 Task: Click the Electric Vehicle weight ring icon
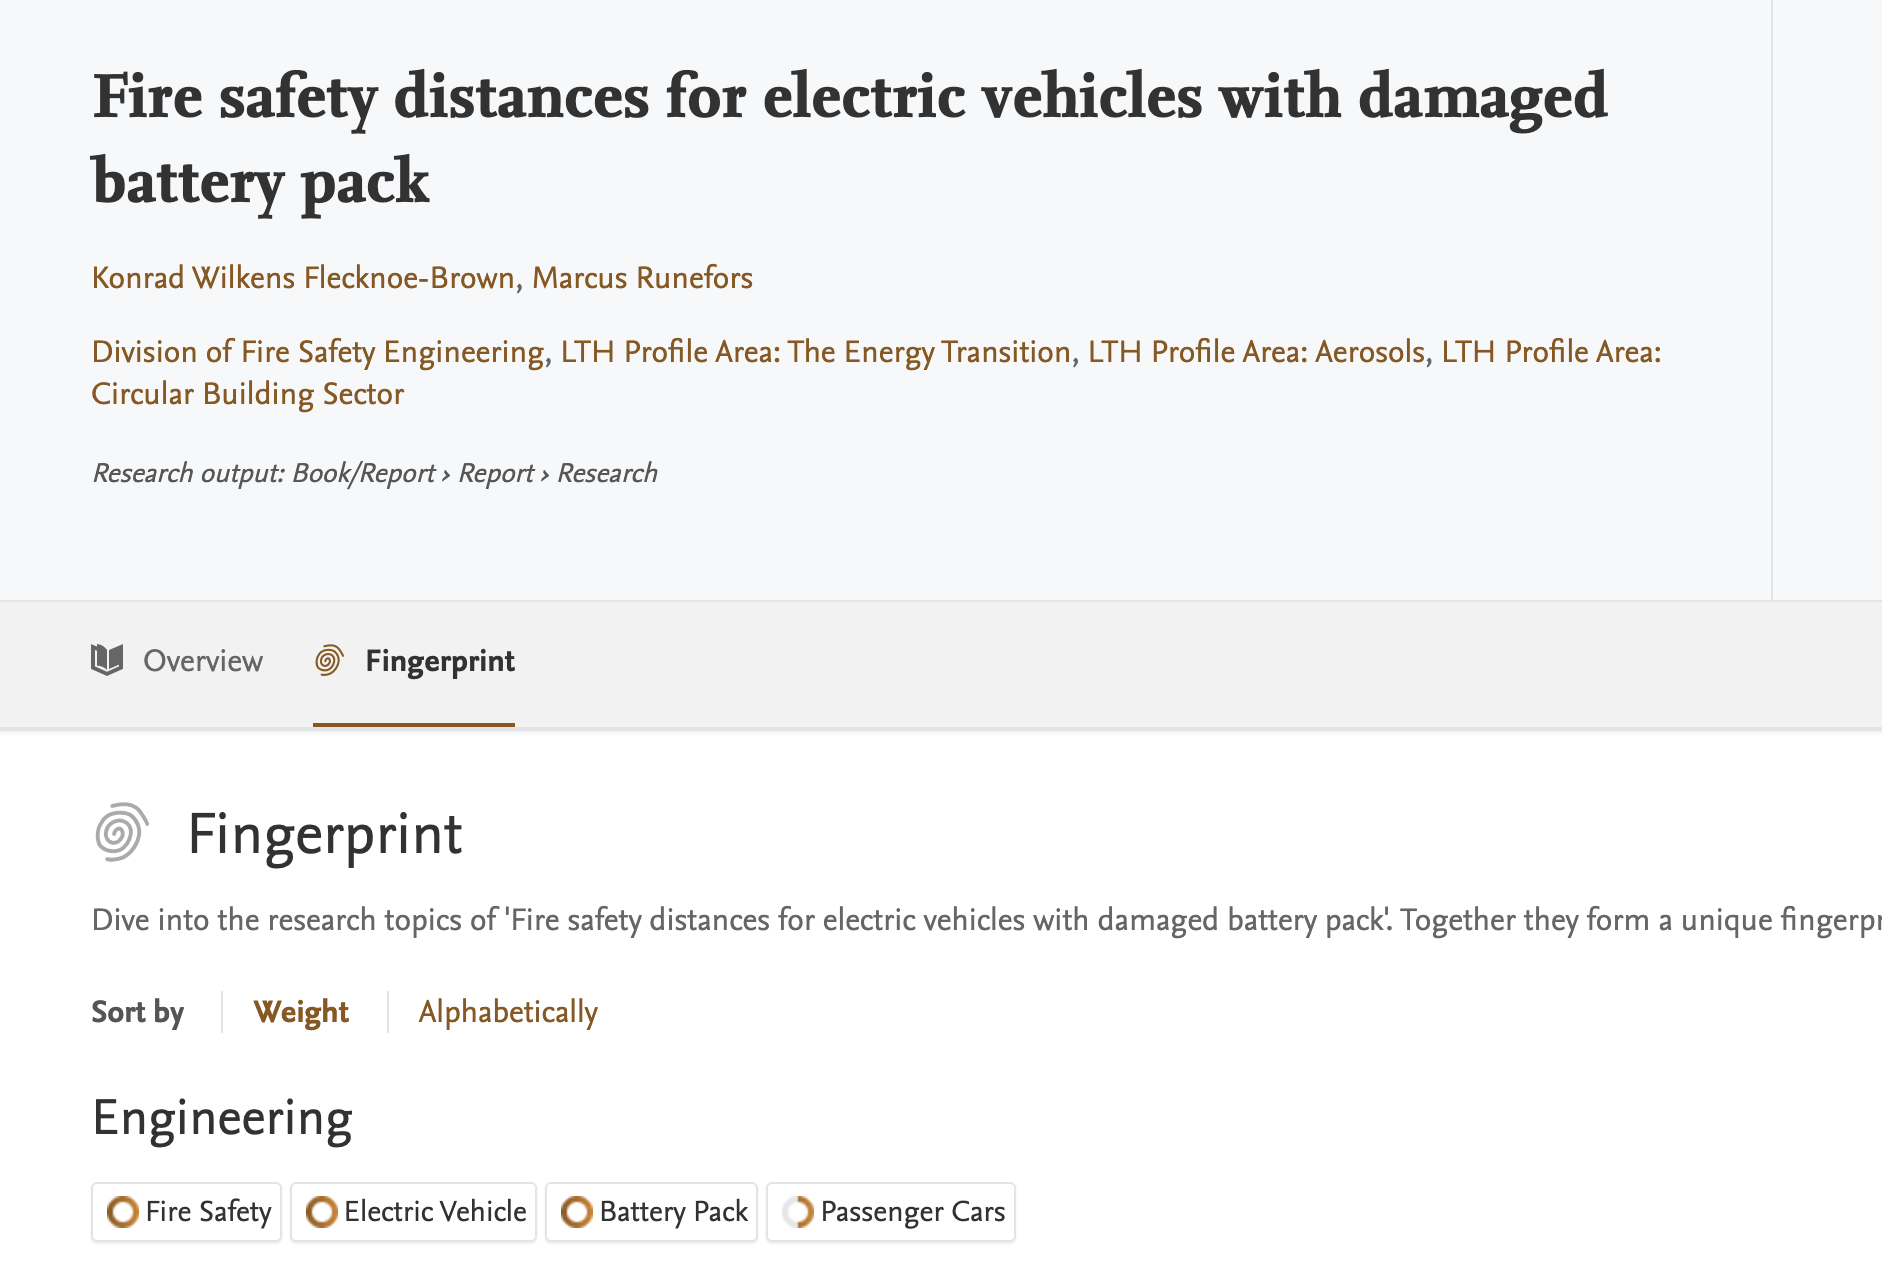pos(321,1212)
